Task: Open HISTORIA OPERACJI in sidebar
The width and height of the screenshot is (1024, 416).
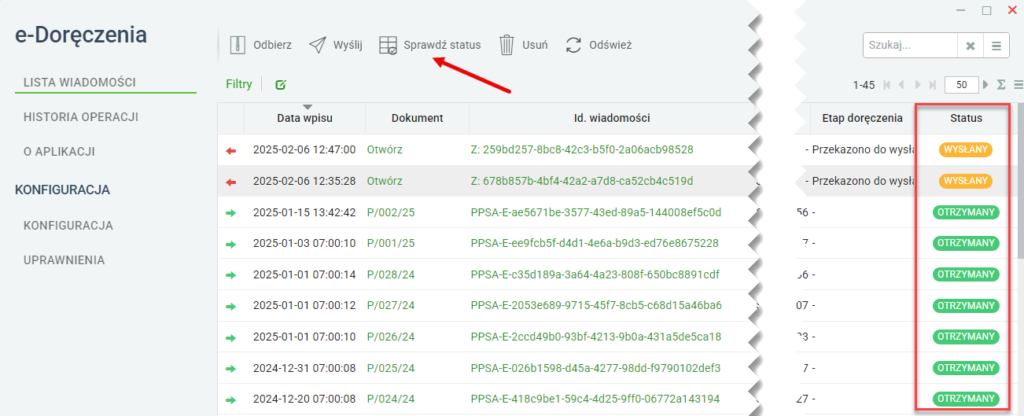Action: (81, 117)
